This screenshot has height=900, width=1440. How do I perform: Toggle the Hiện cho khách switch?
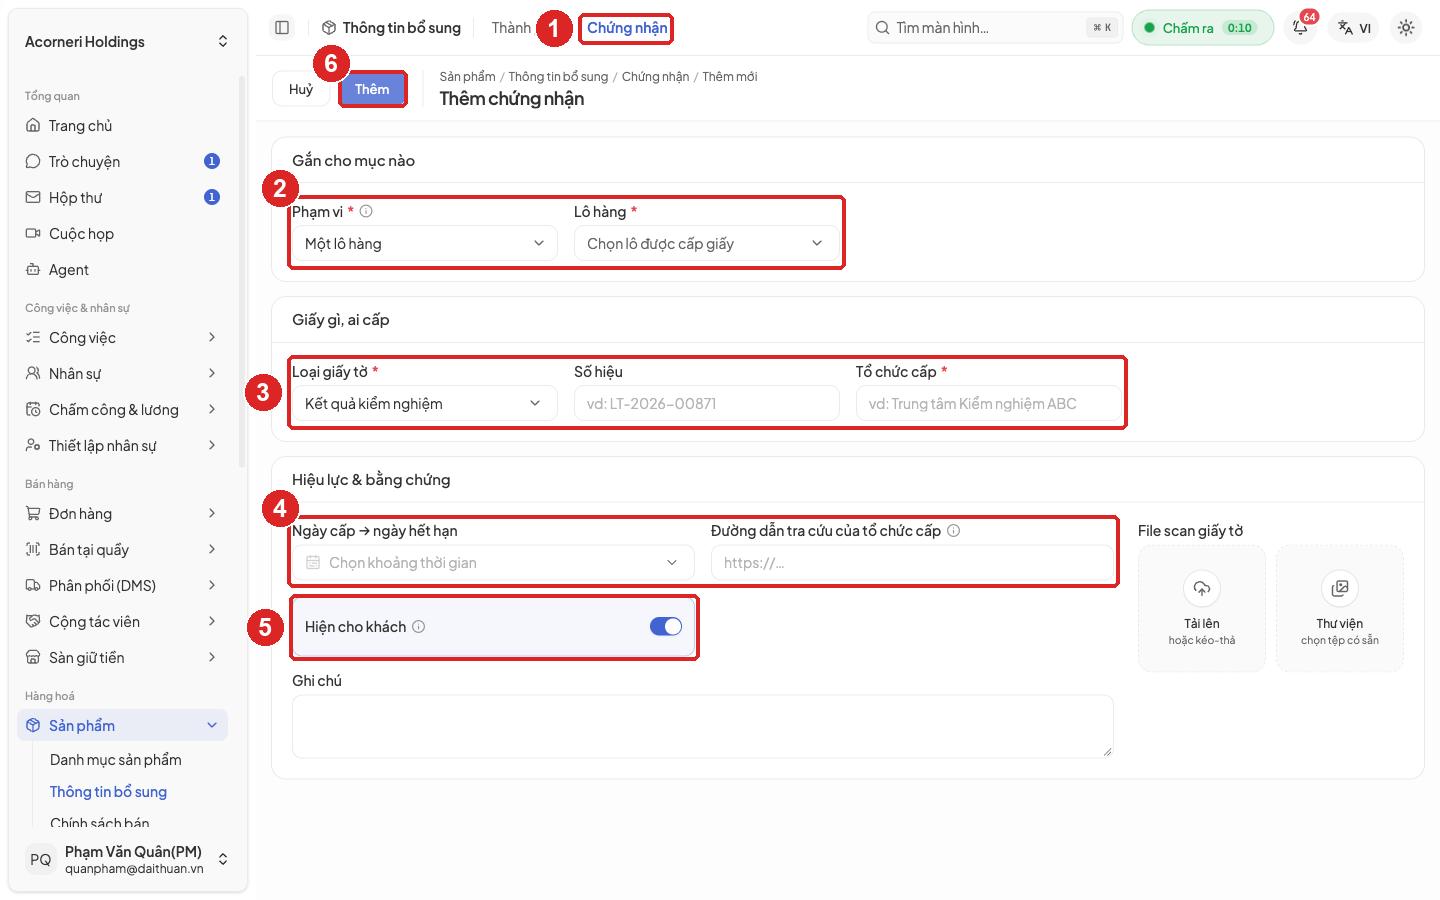click(x=666, y=627)
